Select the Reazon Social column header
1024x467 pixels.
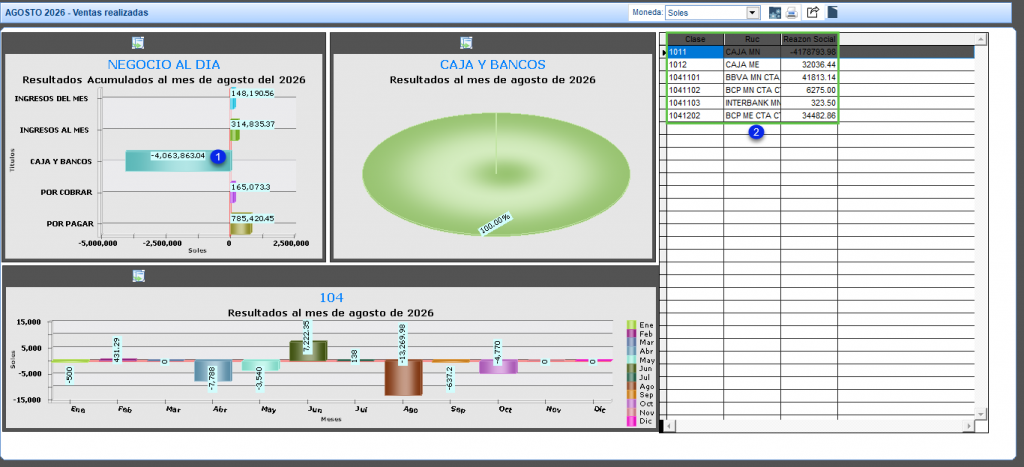coord(809,39)
